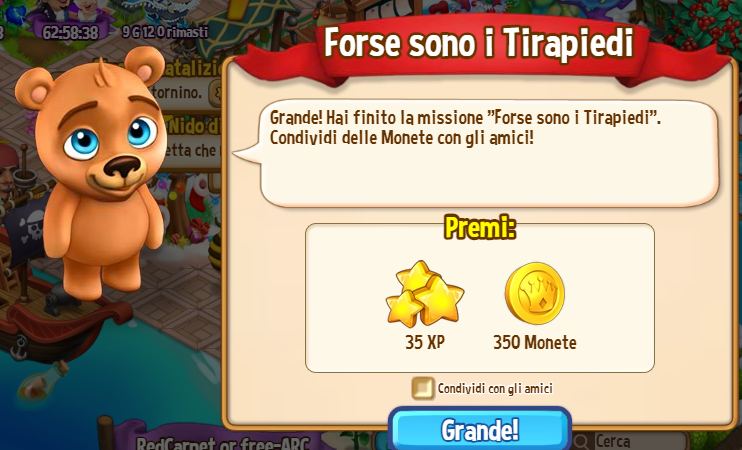The image size is (742, 450).
Task: Click the pirate character at left edge
Action: 9,176
